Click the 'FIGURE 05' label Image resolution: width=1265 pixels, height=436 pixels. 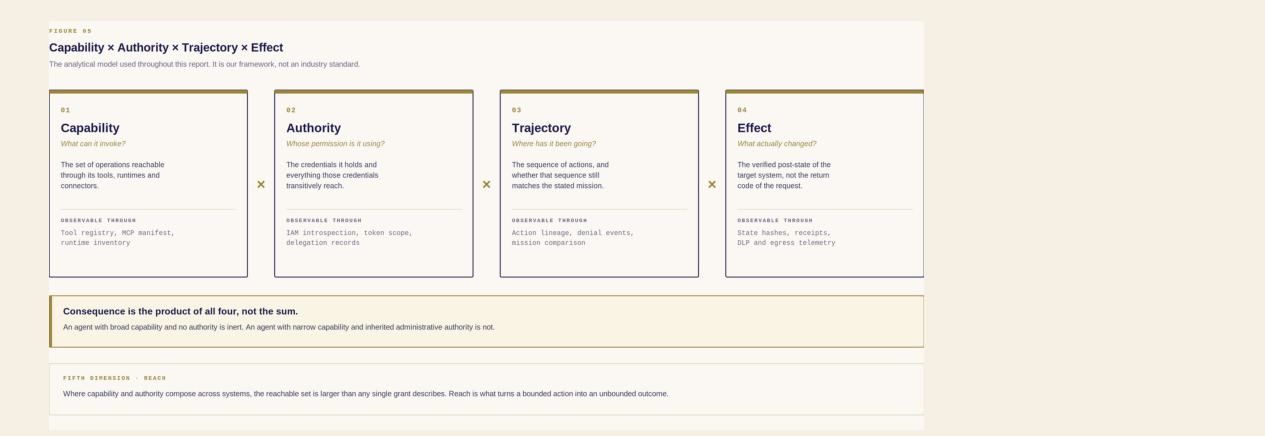[x=70, y=31]
